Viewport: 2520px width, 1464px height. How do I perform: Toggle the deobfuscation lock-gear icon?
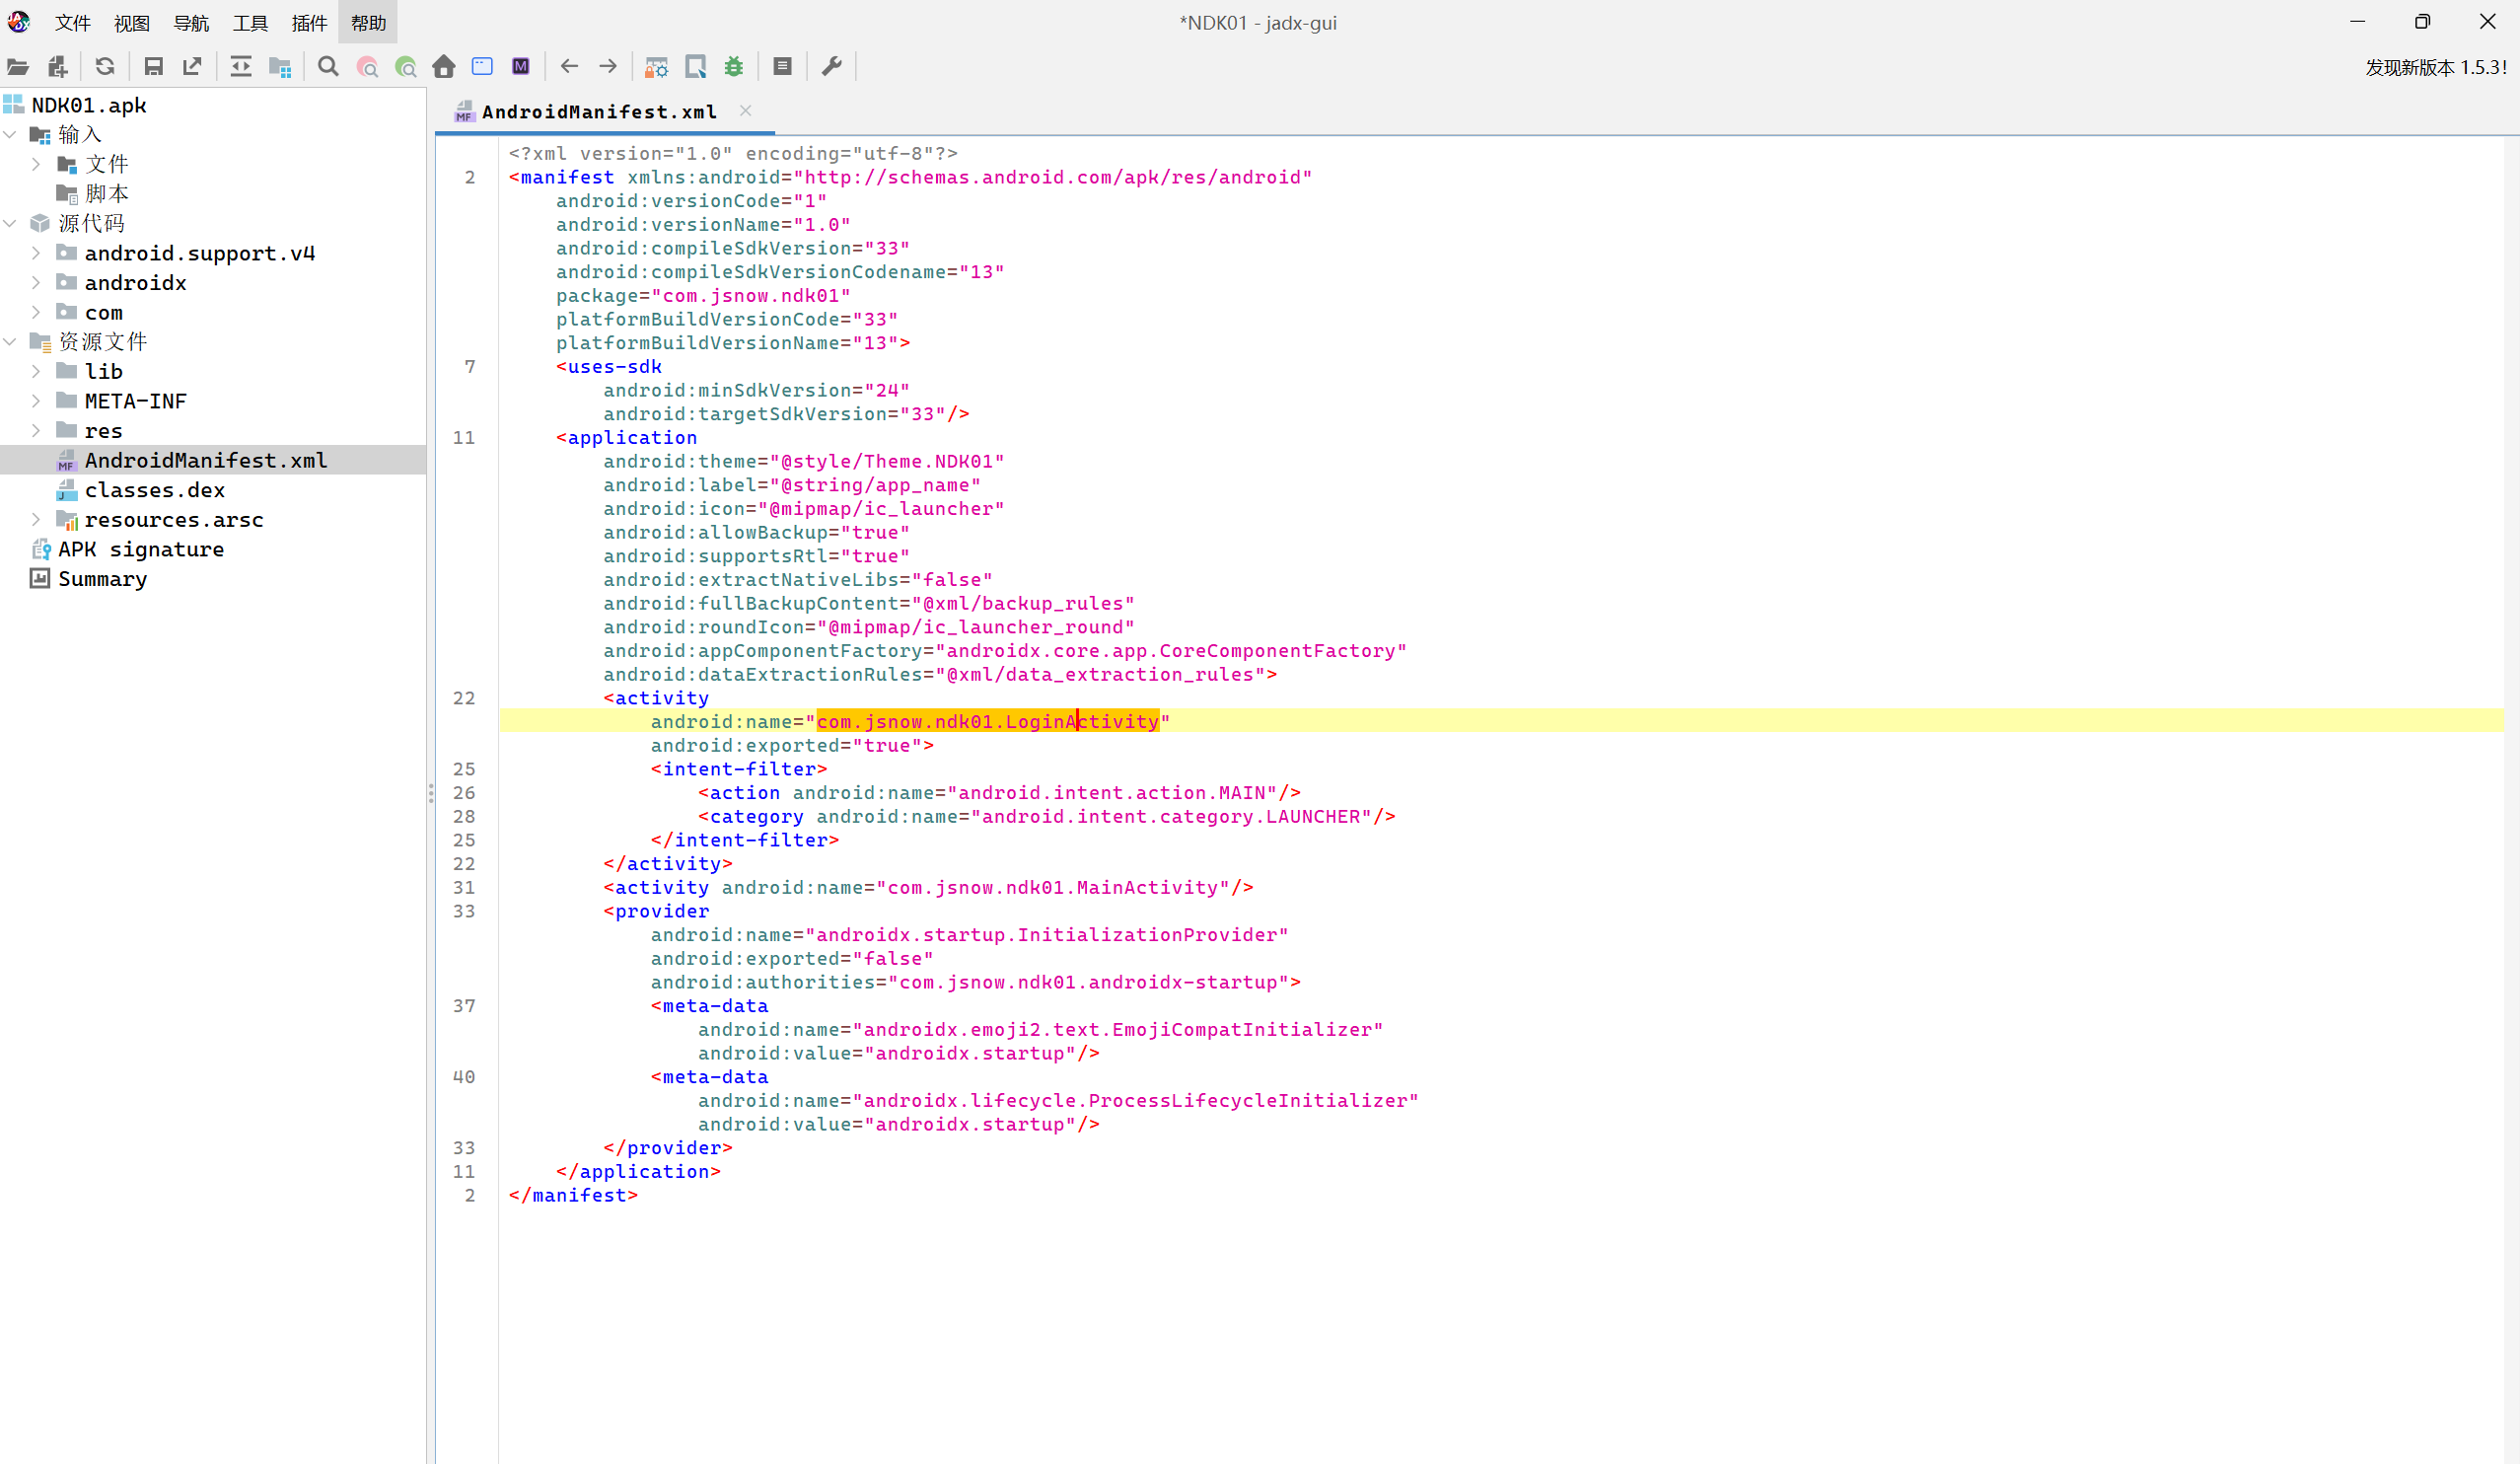coord(656,67)
